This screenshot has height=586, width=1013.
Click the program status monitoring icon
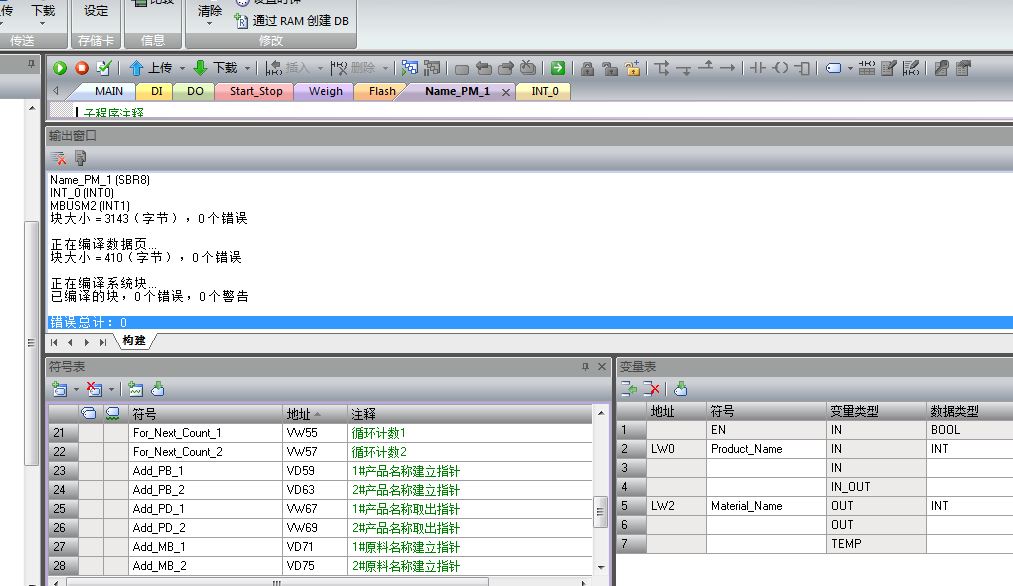click(410, 68)
